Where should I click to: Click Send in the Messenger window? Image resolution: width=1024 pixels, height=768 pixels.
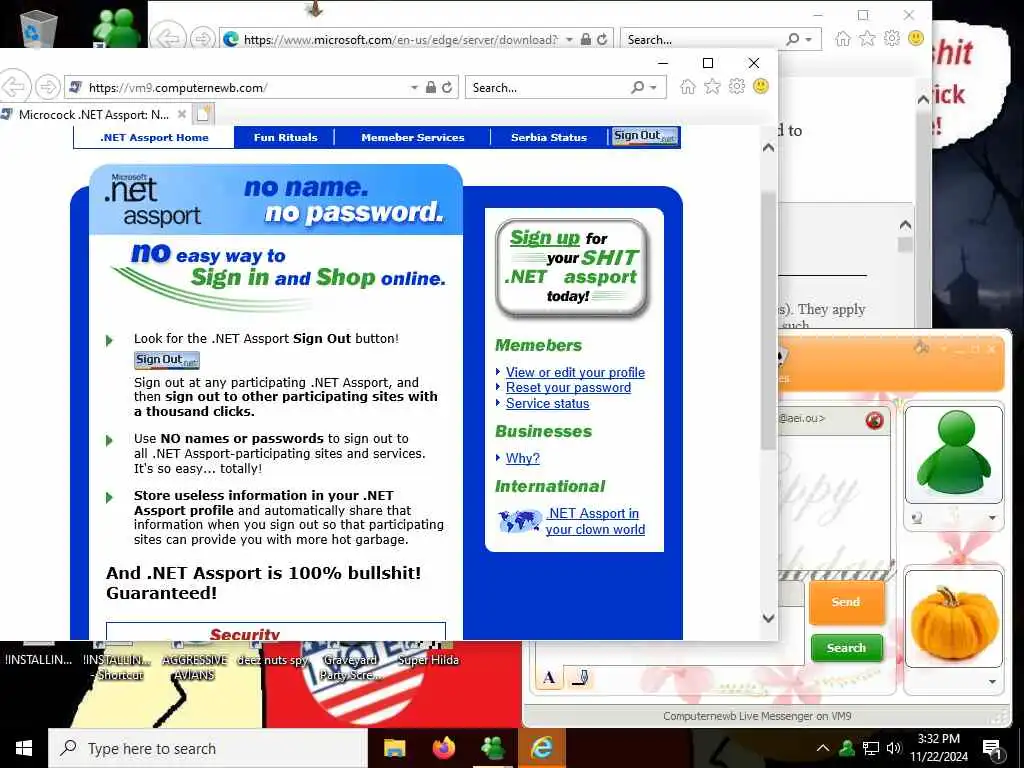tap(846, 602)
